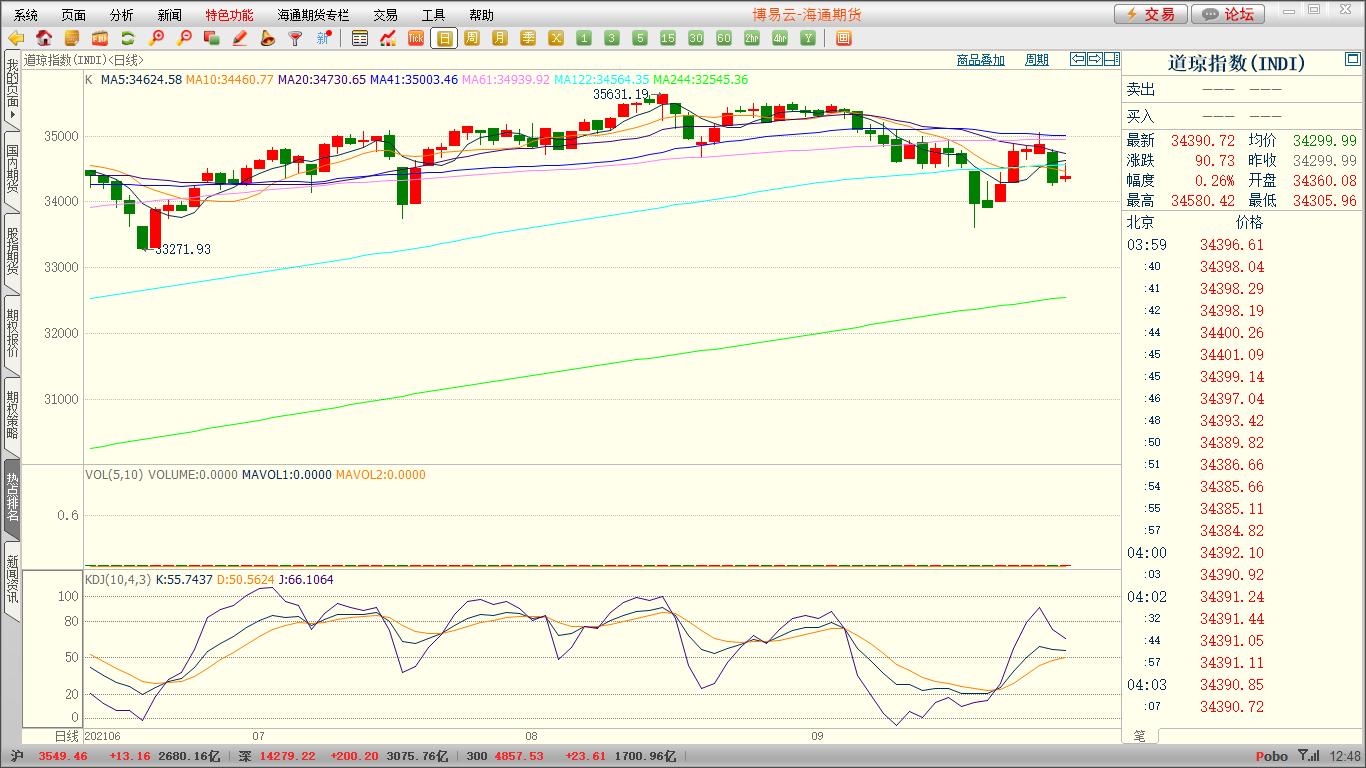This screenshot has height=768, width=1366.
Task: Open the 特色功能 menu
Action: pos(230,15)
